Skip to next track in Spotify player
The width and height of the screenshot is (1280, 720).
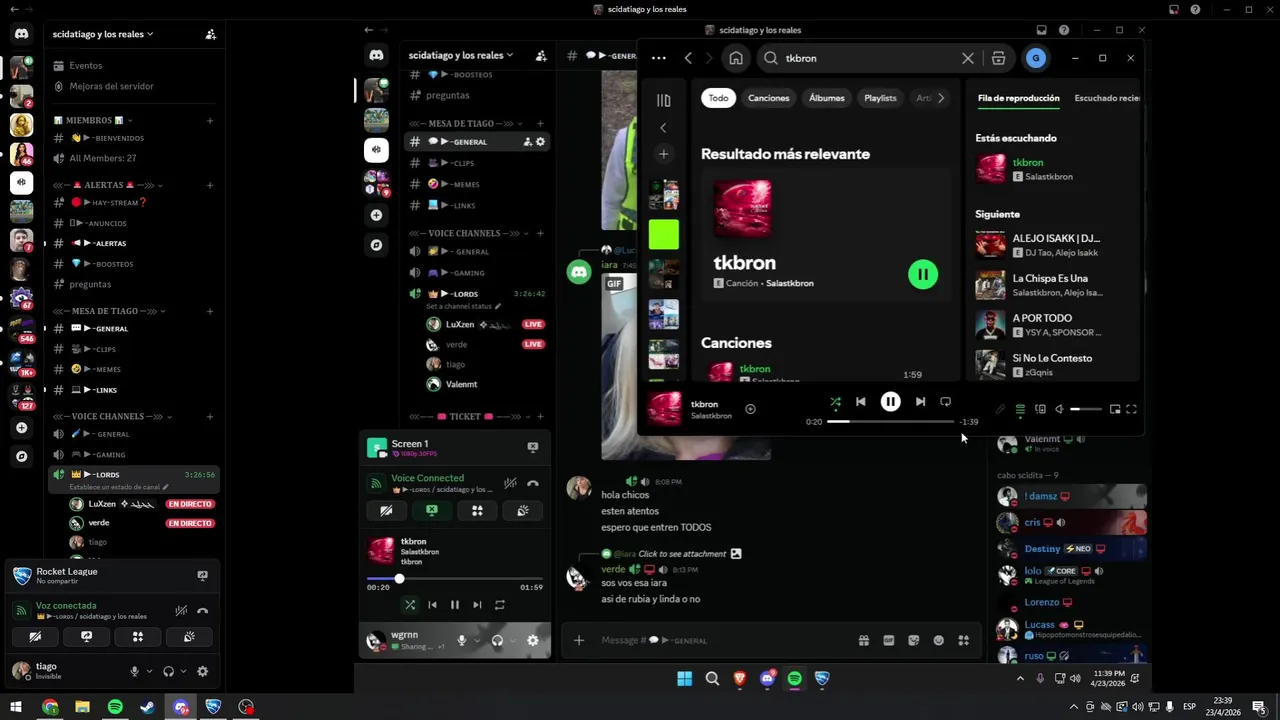tap(920, 402)
